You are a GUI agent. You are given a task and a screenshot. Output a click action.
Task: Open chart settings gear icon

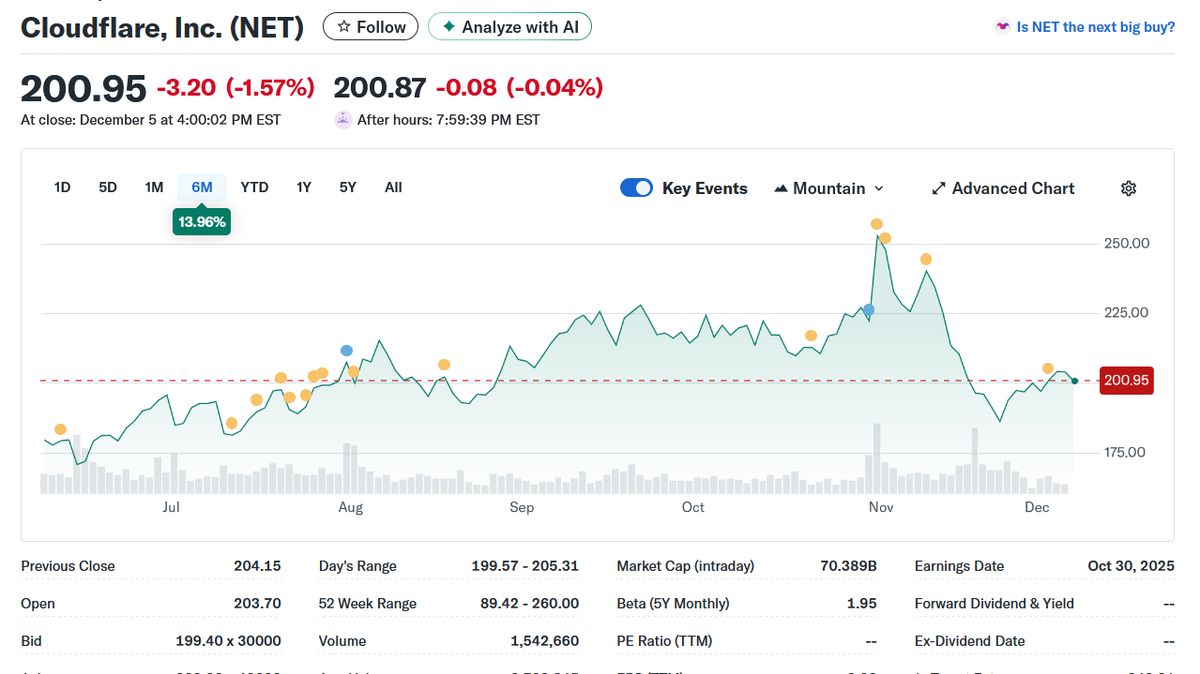point(1128,189)
